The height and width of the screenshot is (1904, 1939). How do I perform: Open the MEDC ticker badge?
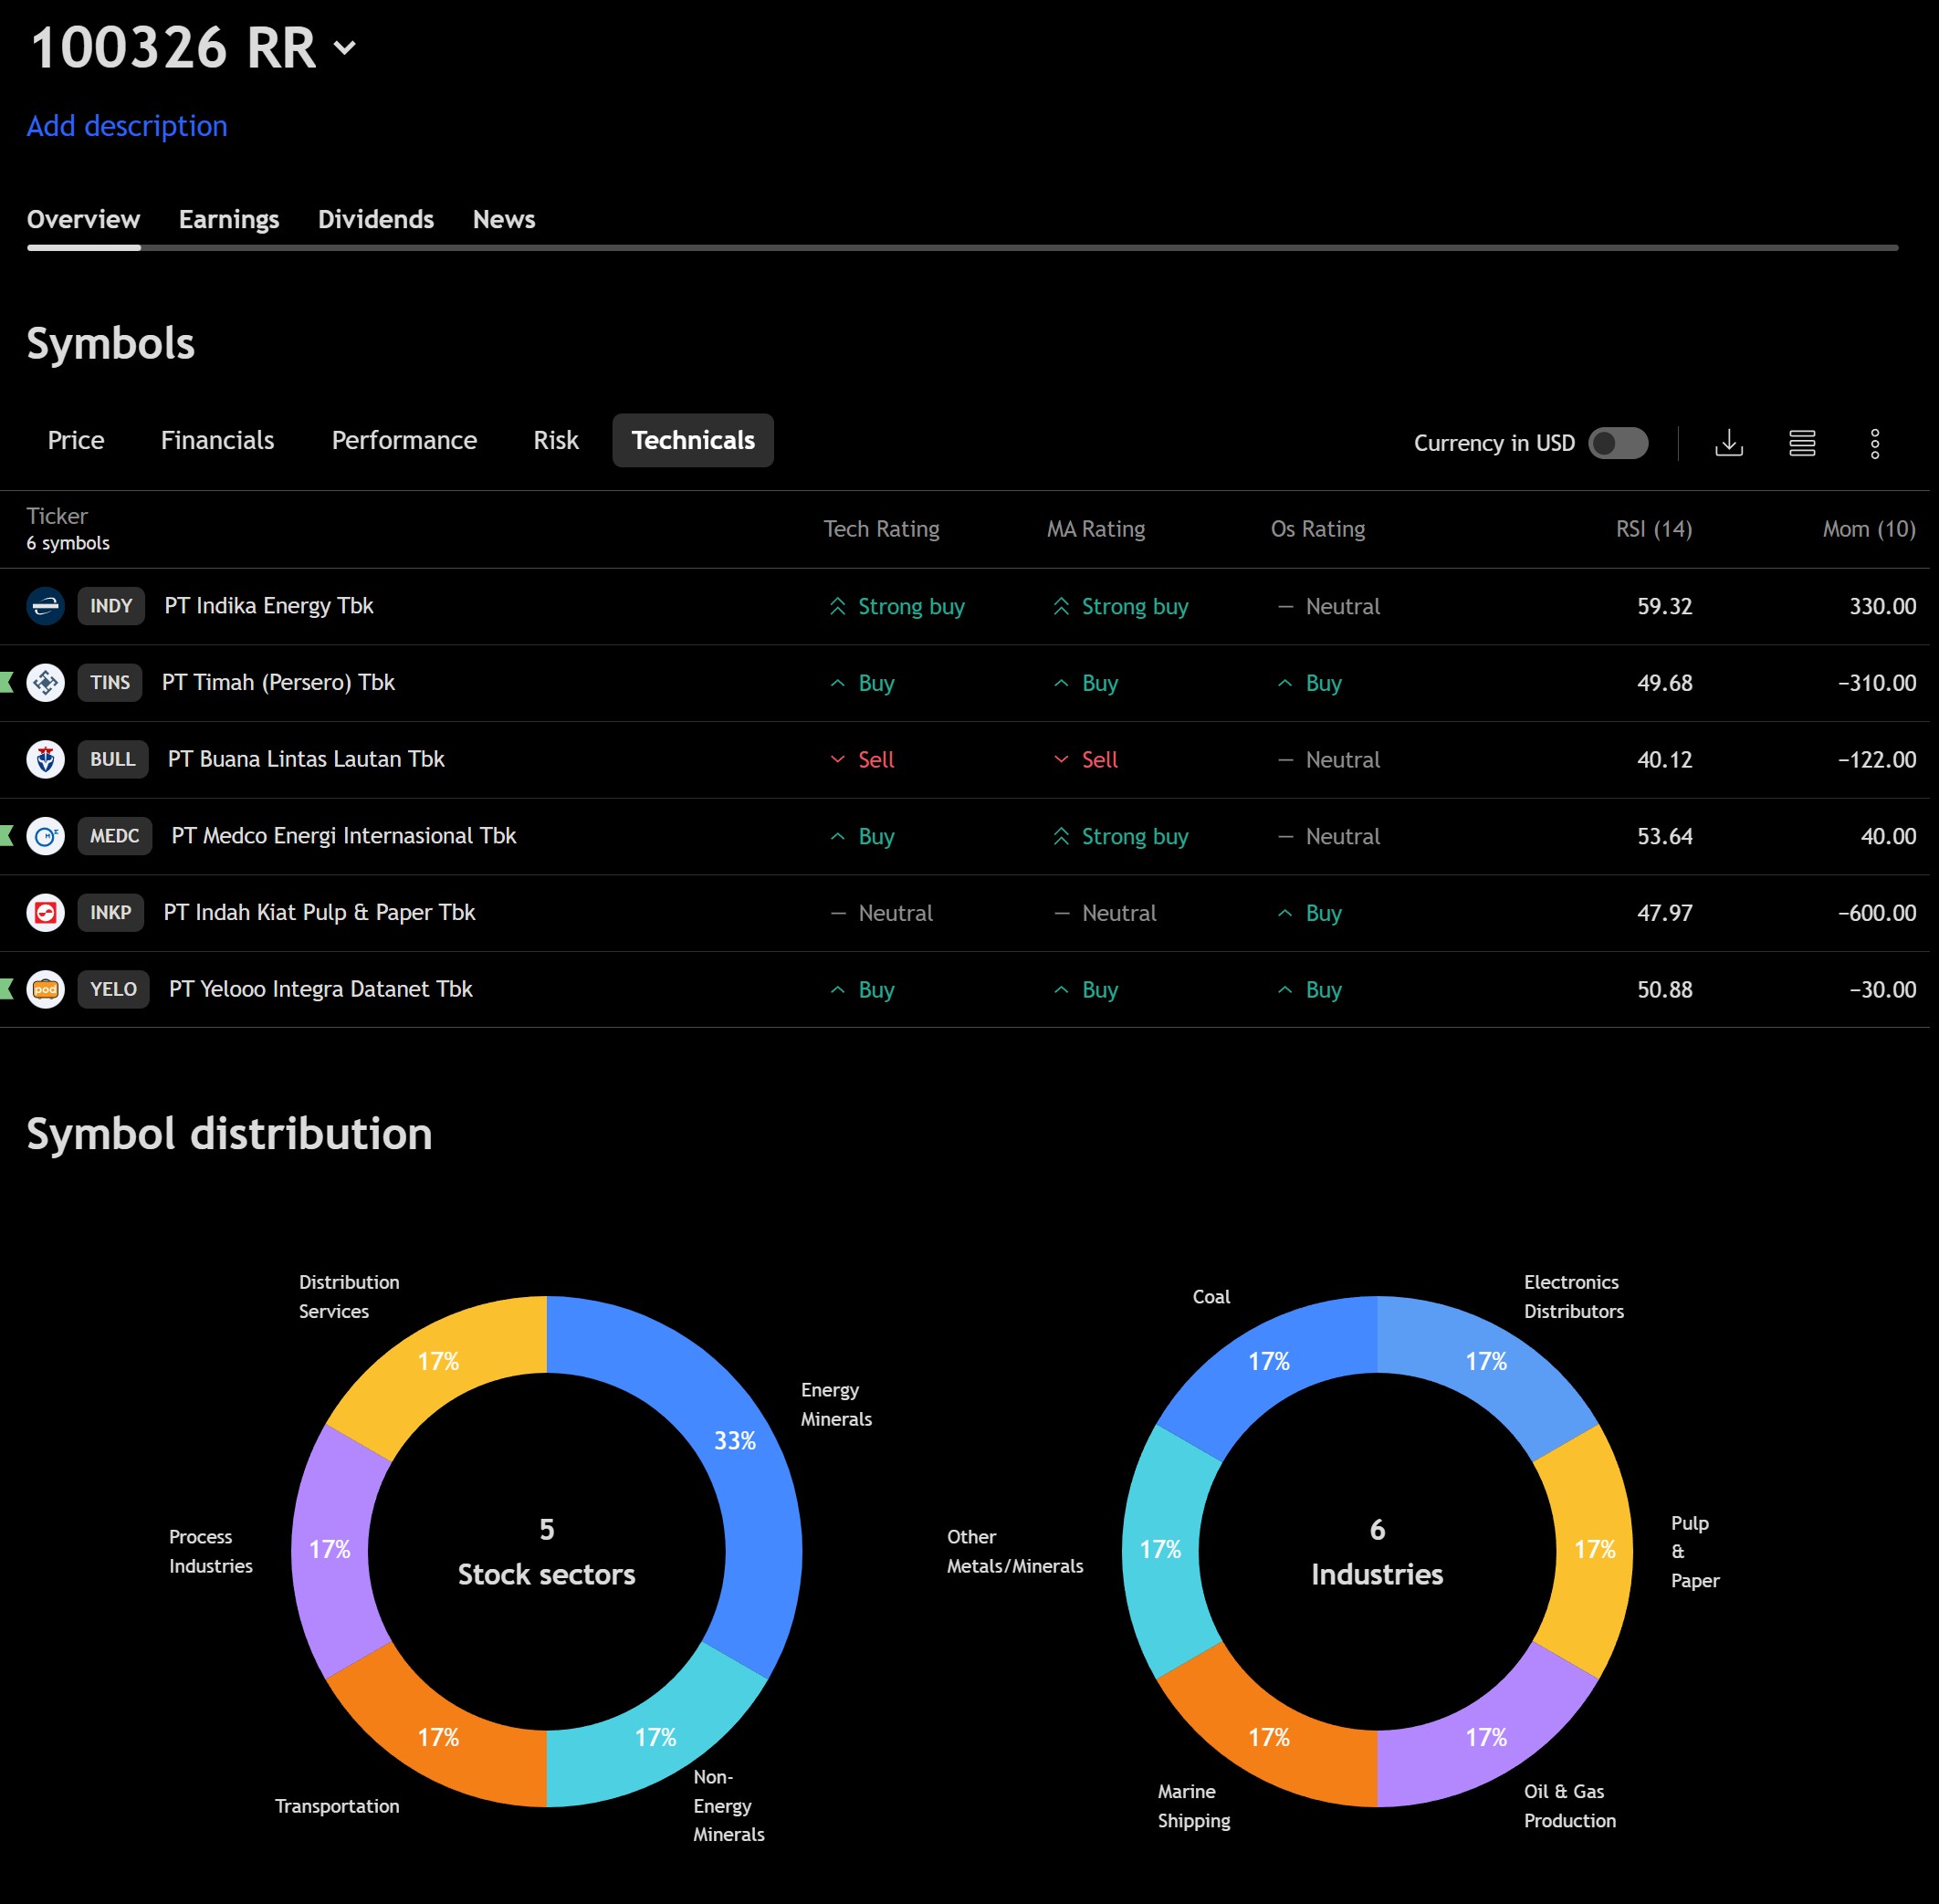114,836
